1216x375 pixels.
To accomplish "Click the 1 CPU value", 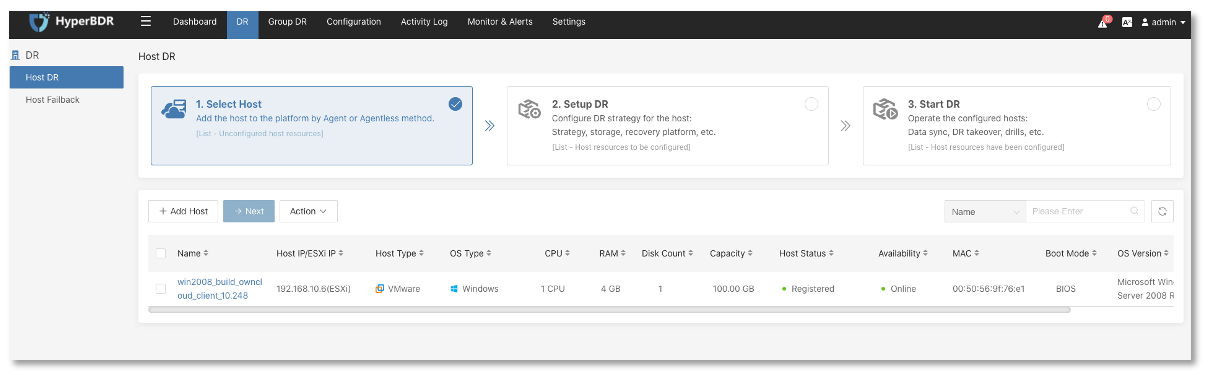I will pos(553,289).
